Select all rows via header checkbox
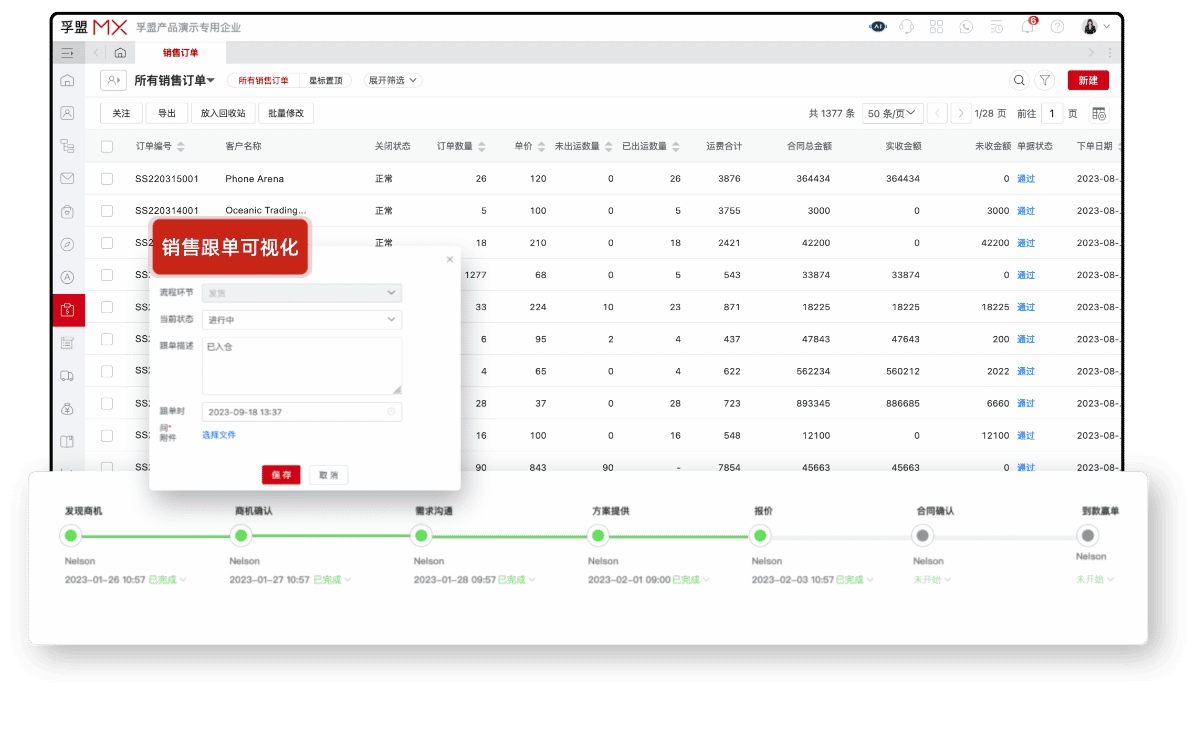Image resolution: width=1193 pixels, height=737 pixels. 107,145
